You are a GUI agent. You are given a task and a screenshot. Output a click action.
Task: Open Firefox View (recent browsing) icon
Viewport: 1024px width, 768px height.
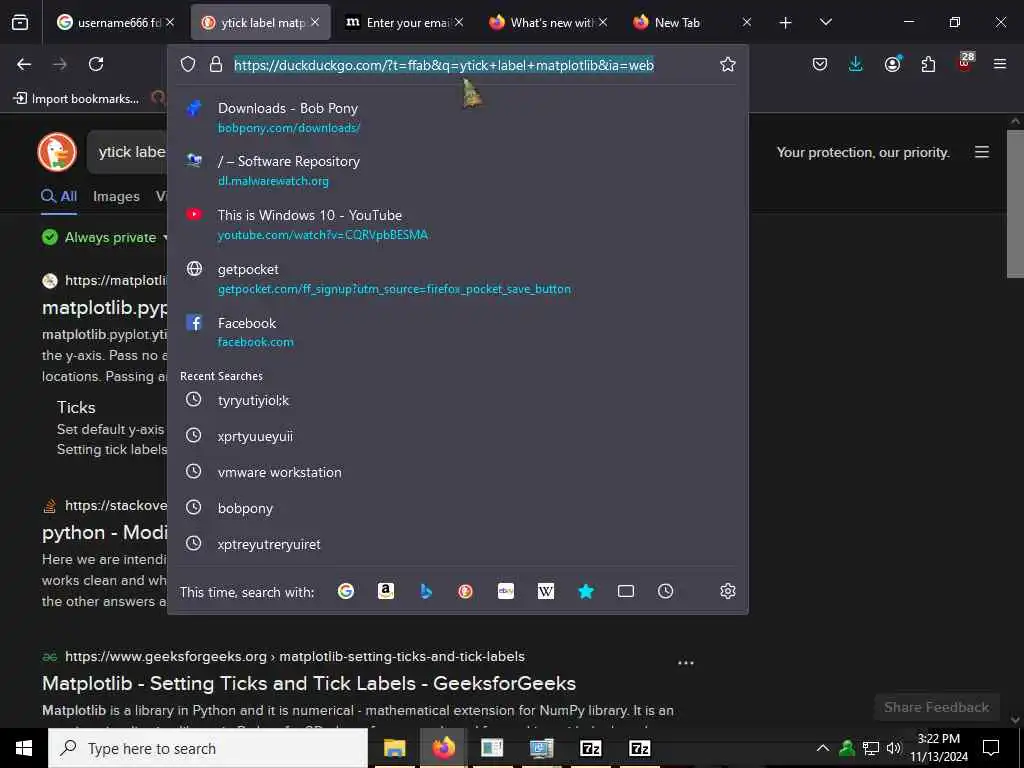pos(20,23)
